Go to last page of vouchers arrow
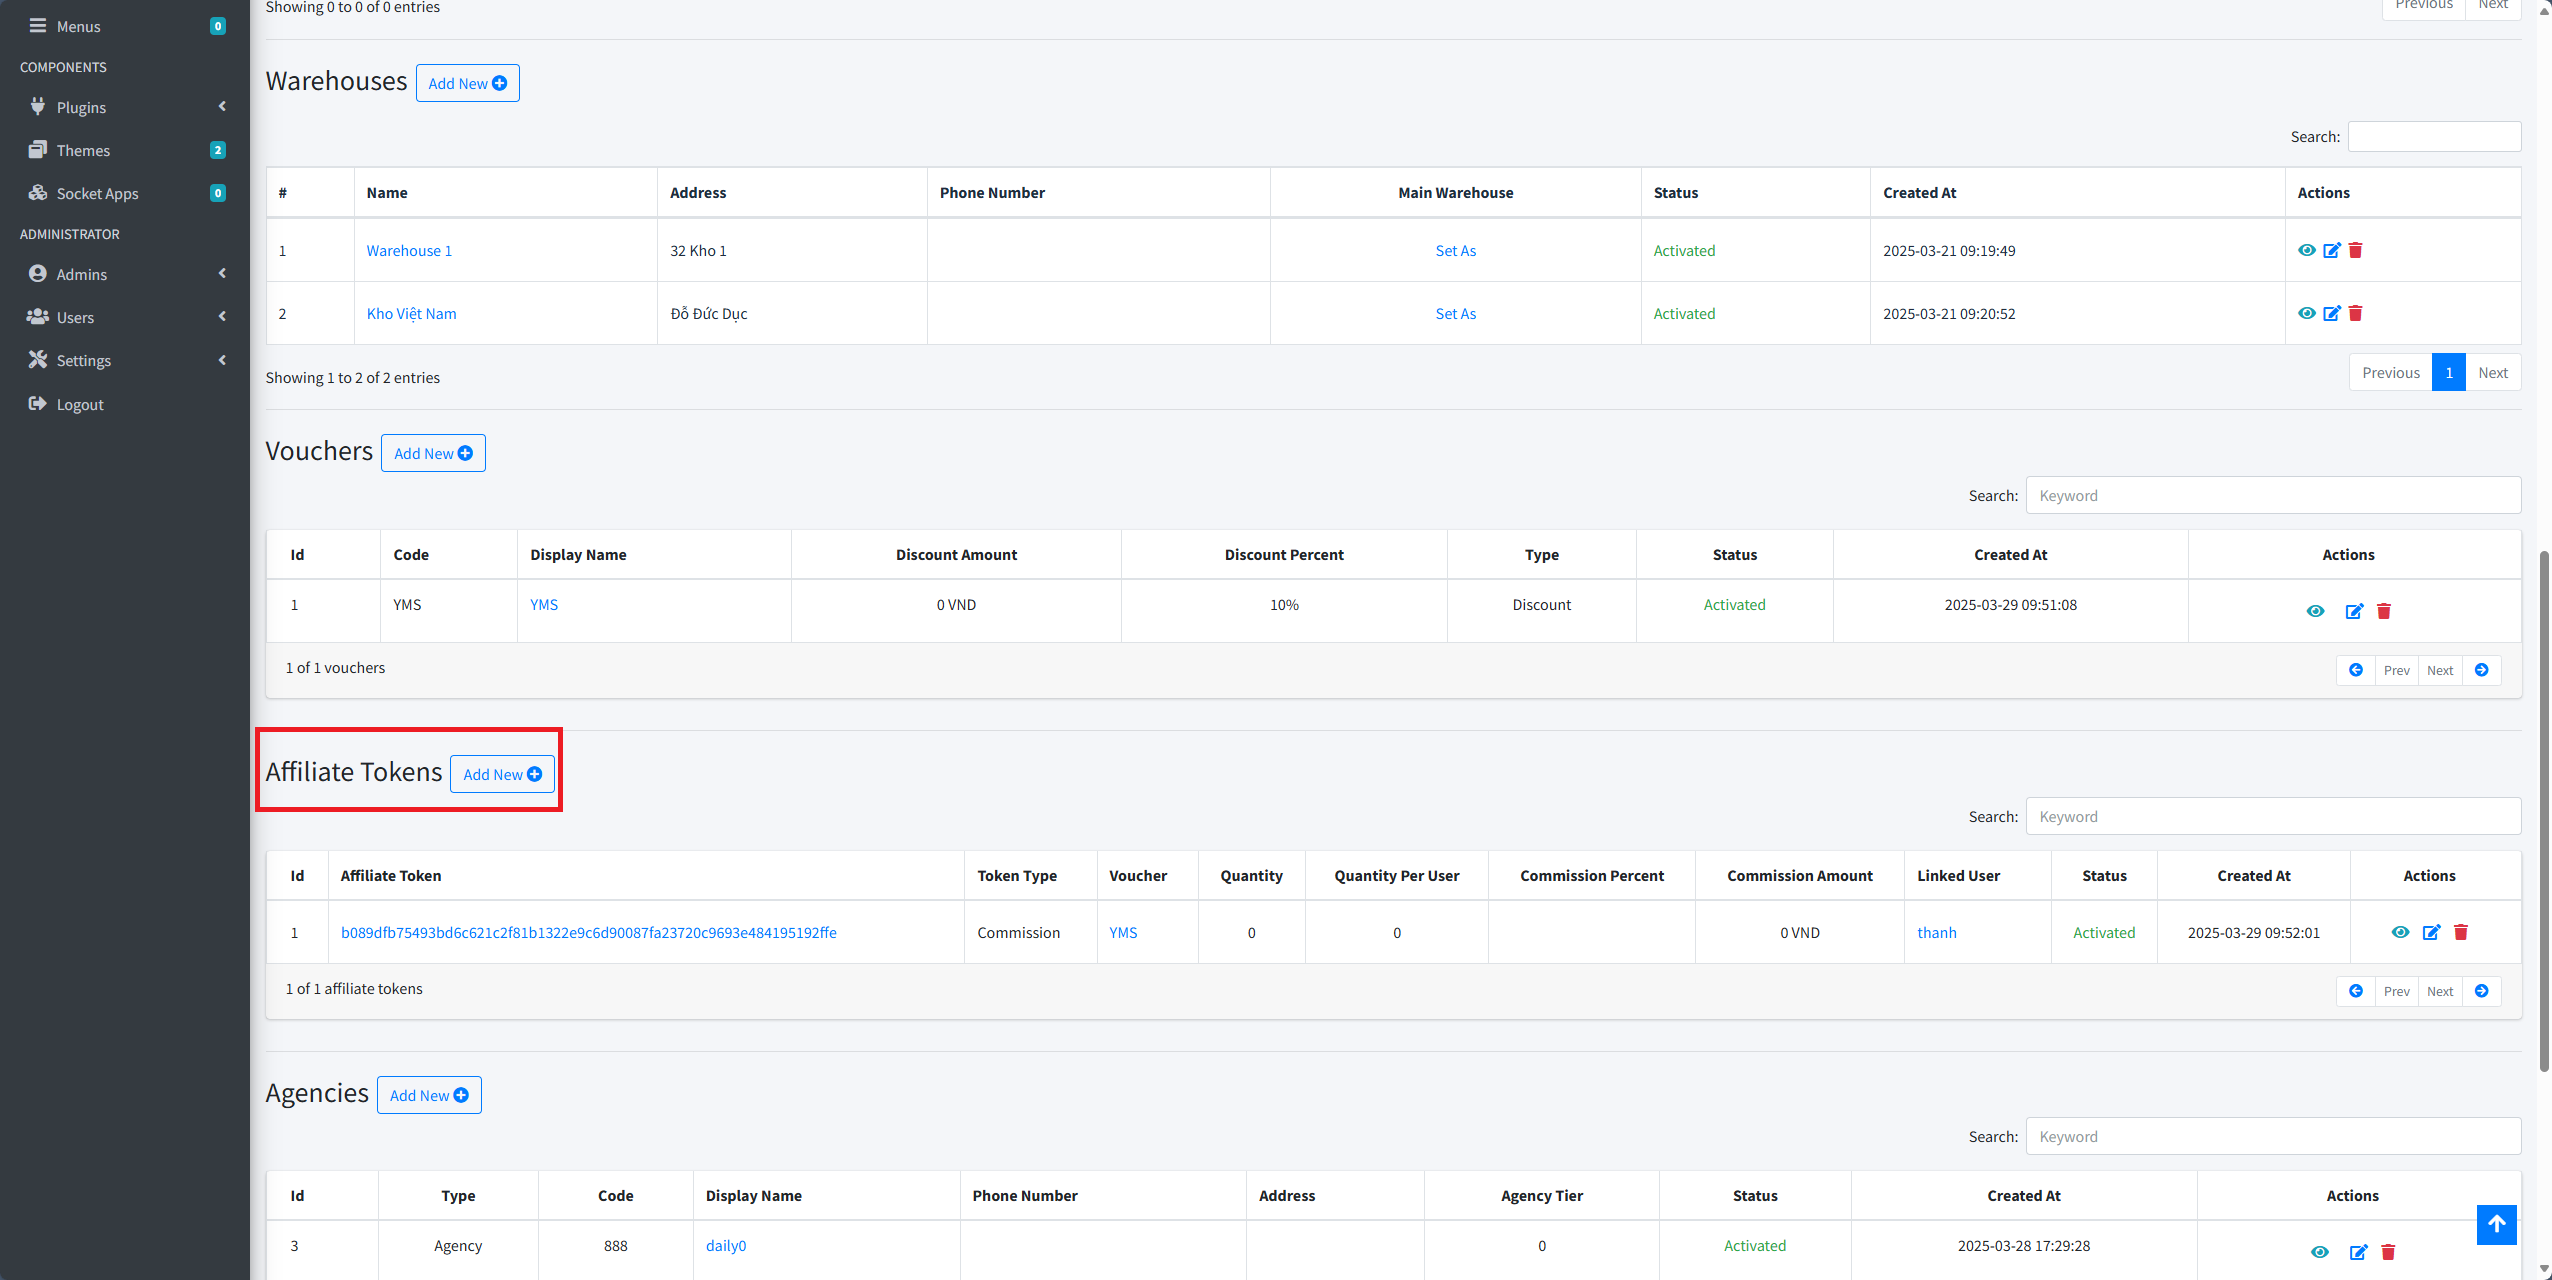 pyautogui.click(x=2481, y=670)
